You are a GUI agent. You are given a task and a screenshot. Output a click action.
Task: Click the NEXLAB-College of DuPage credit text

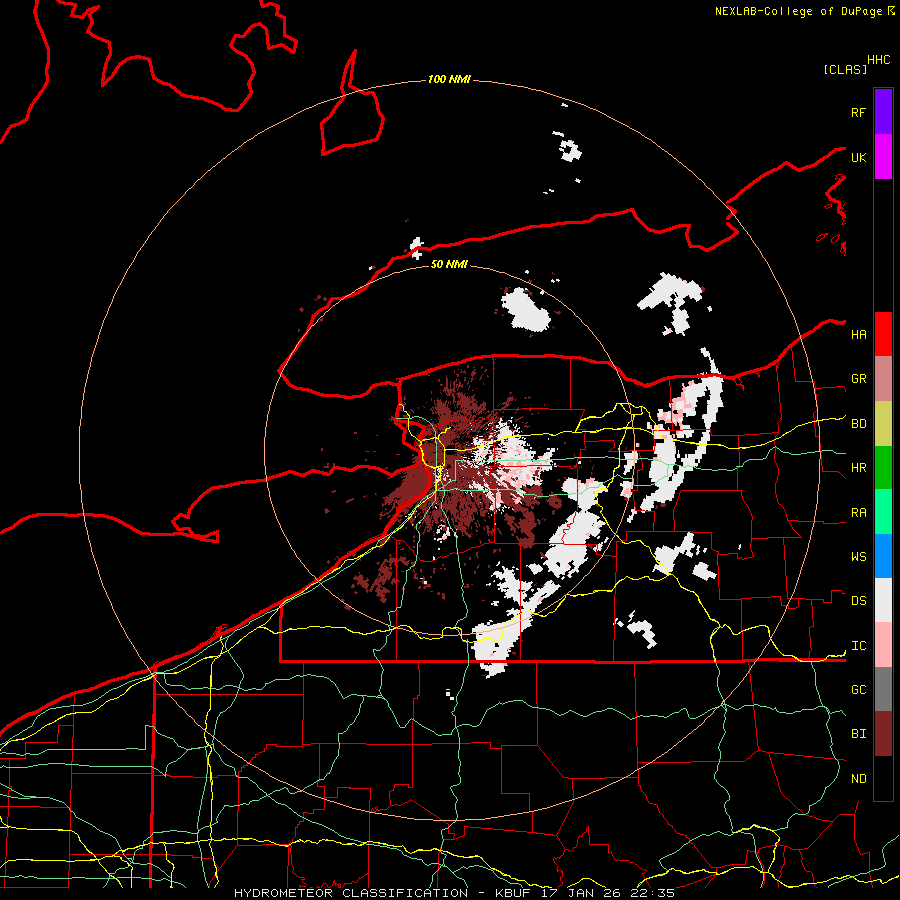pyautogui.click(x=798, y=11)
